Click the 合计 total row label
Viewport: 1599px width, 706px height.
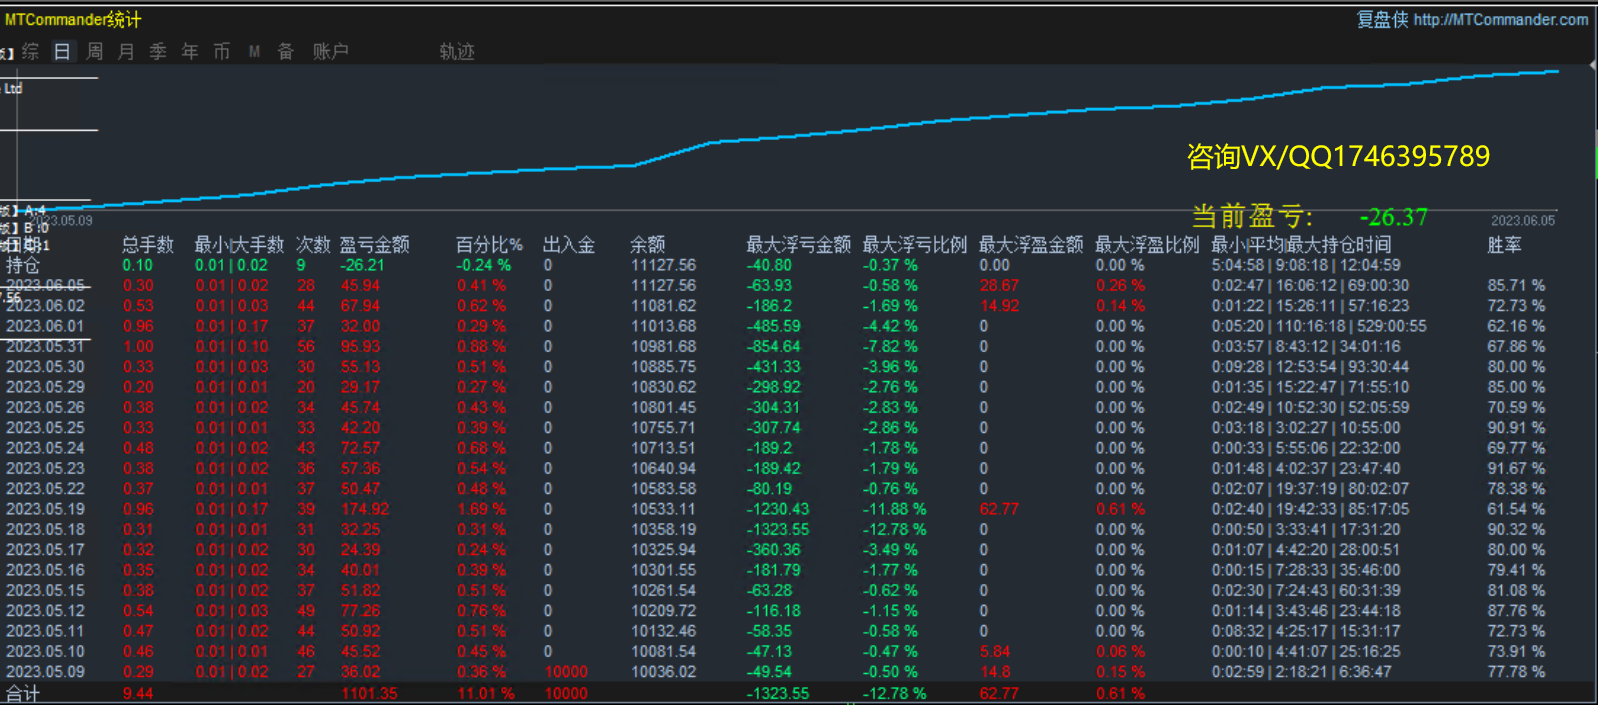coord(23,693)
